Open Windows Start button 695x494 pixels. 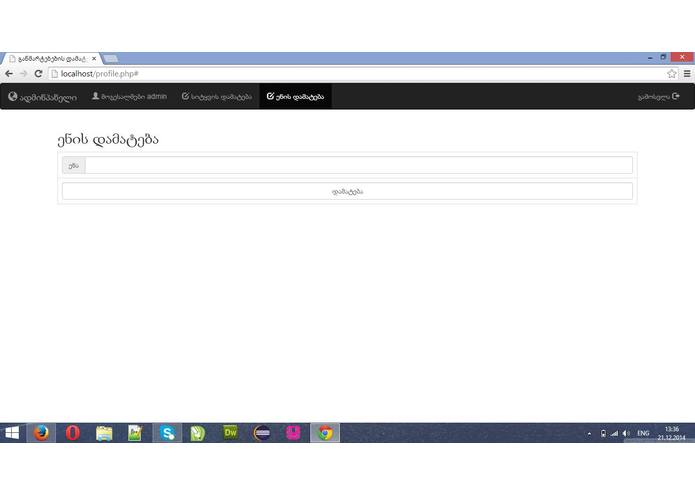12,433
